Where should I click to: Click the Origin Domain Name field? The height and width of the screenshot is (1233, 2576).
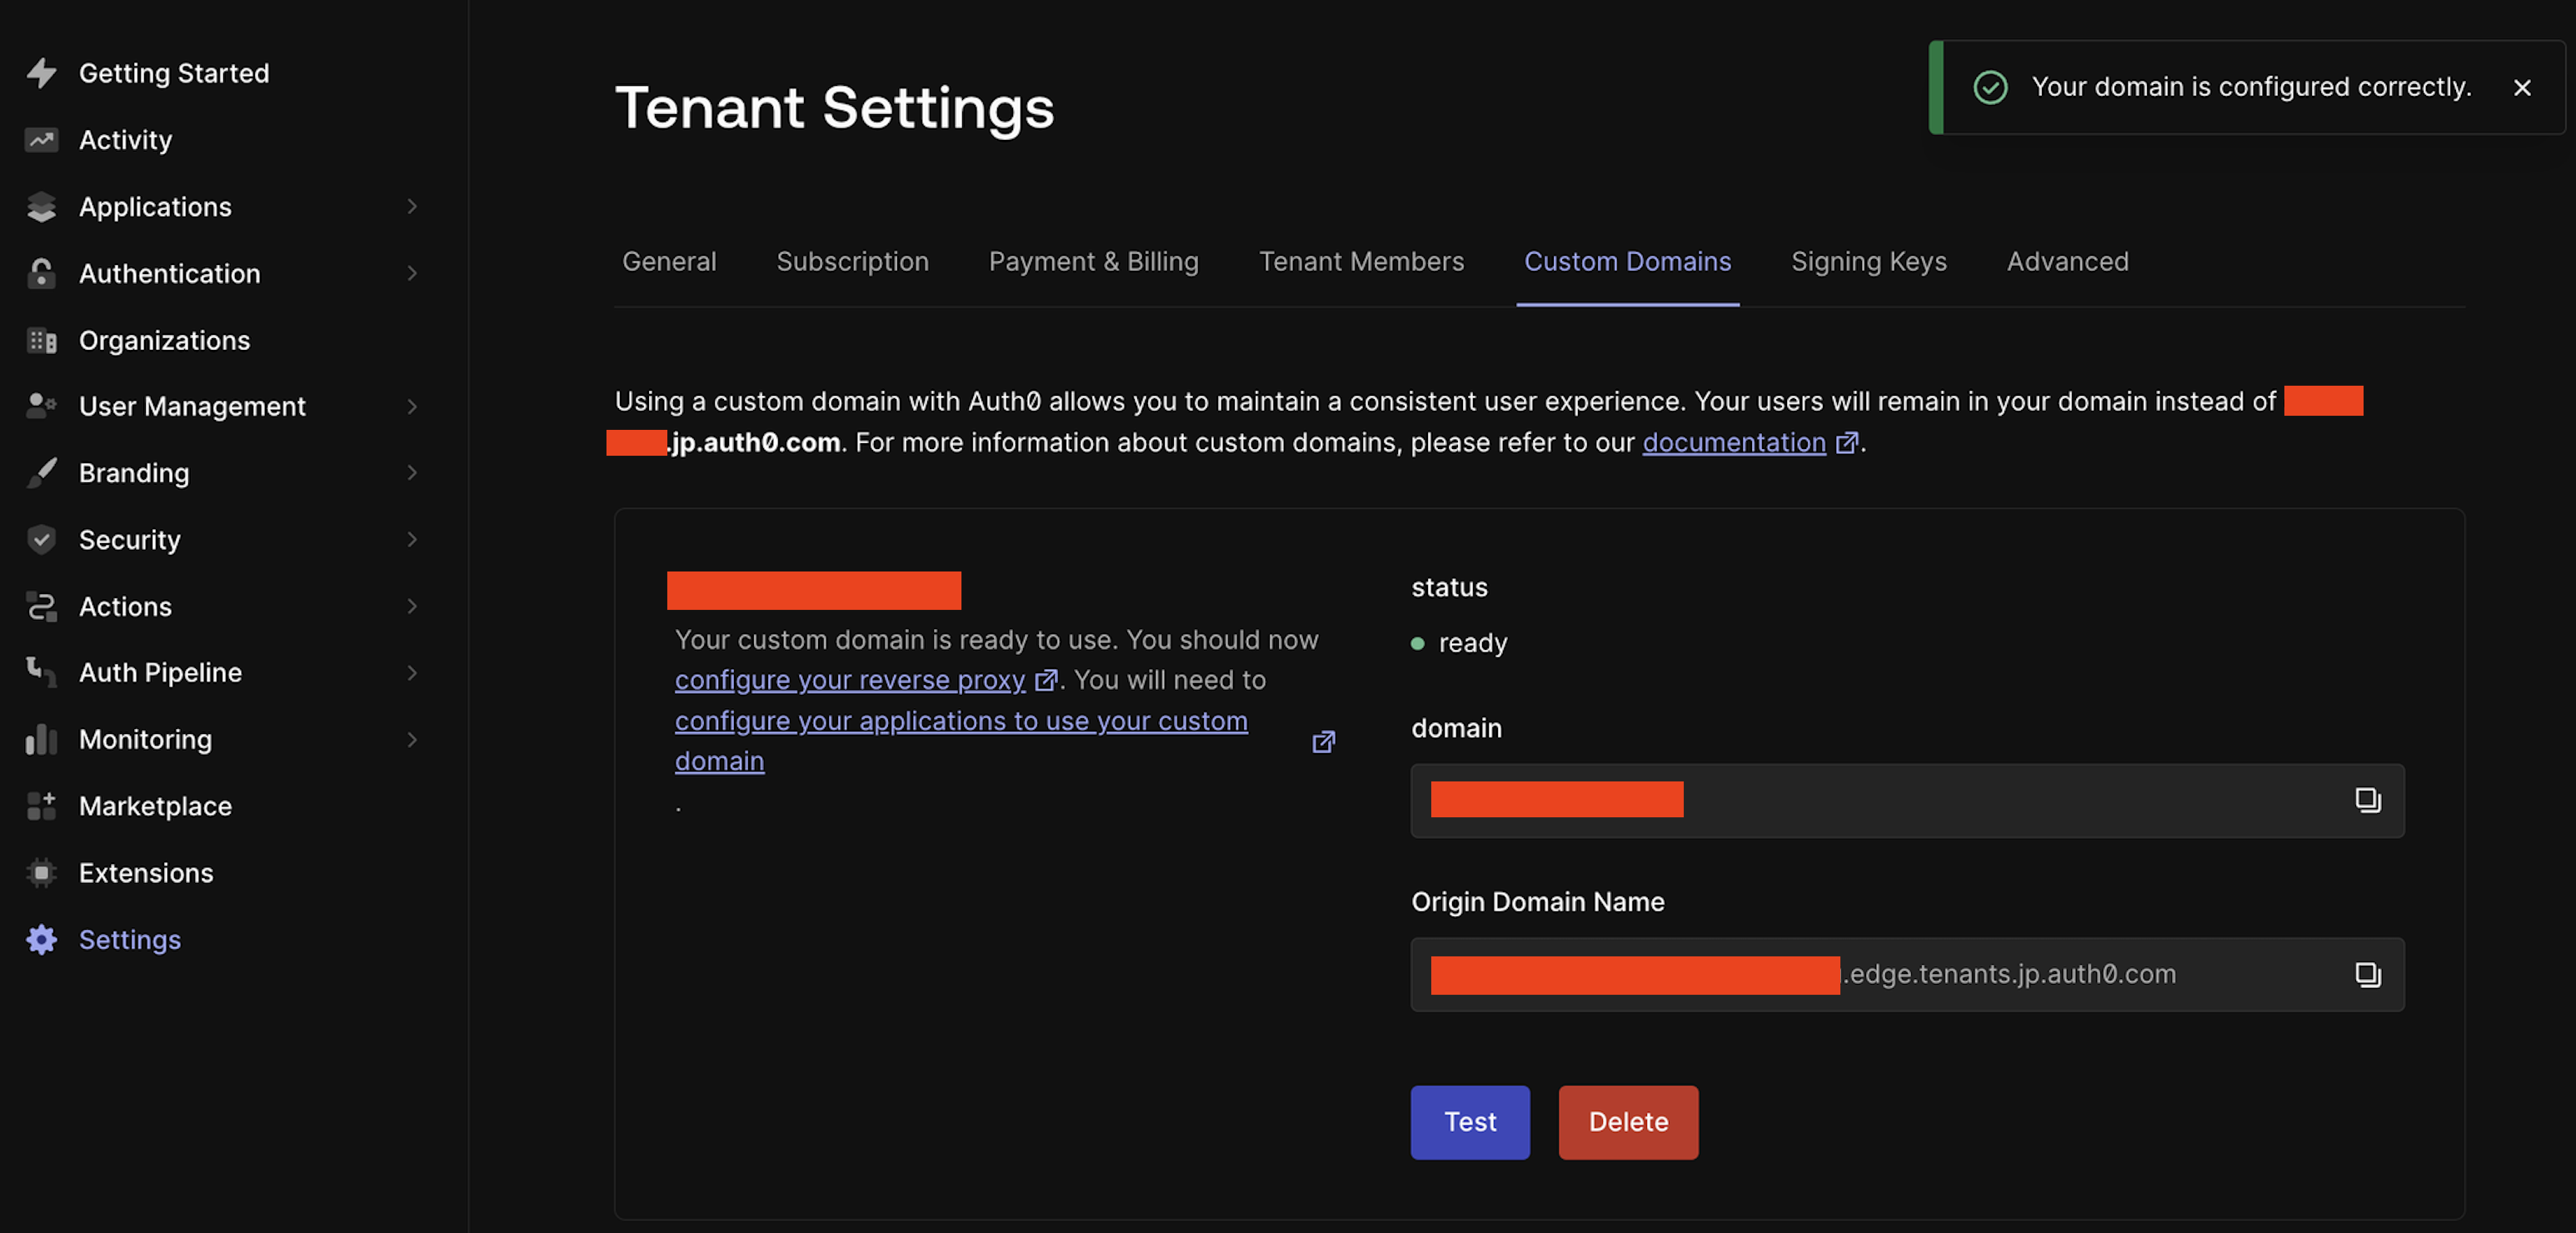pyautogui.click(x=1907, y=974)
